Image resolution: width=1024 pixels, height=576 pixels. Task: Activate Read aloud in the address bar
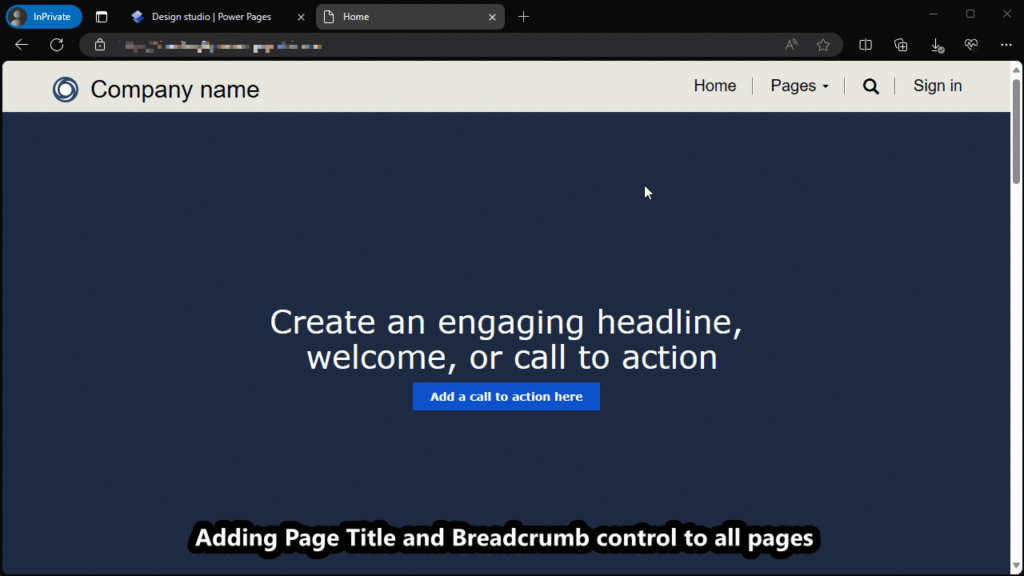pos(790,45)
